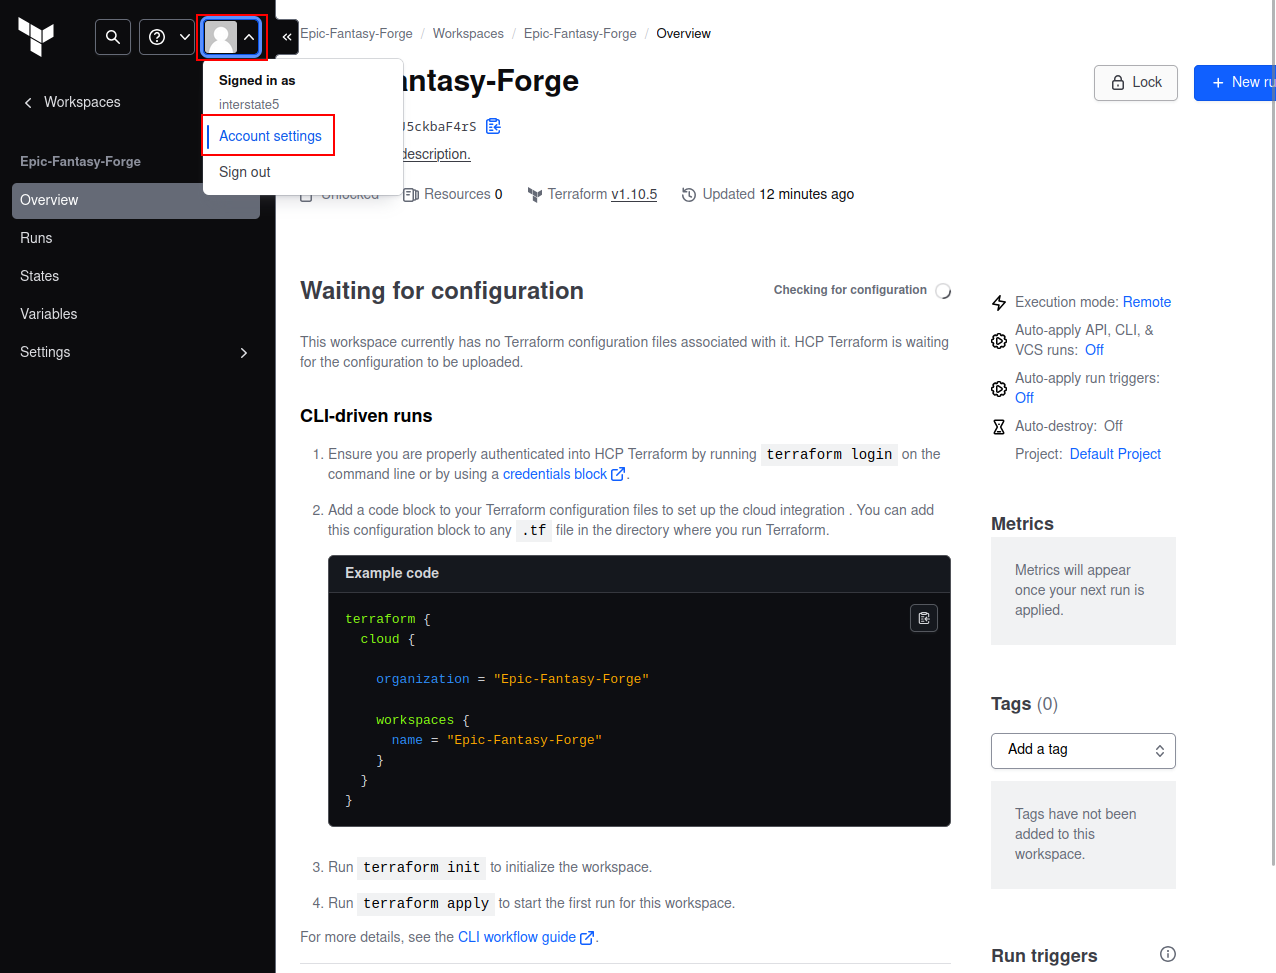Go back to Workspaces list

(x=72, y=102)
